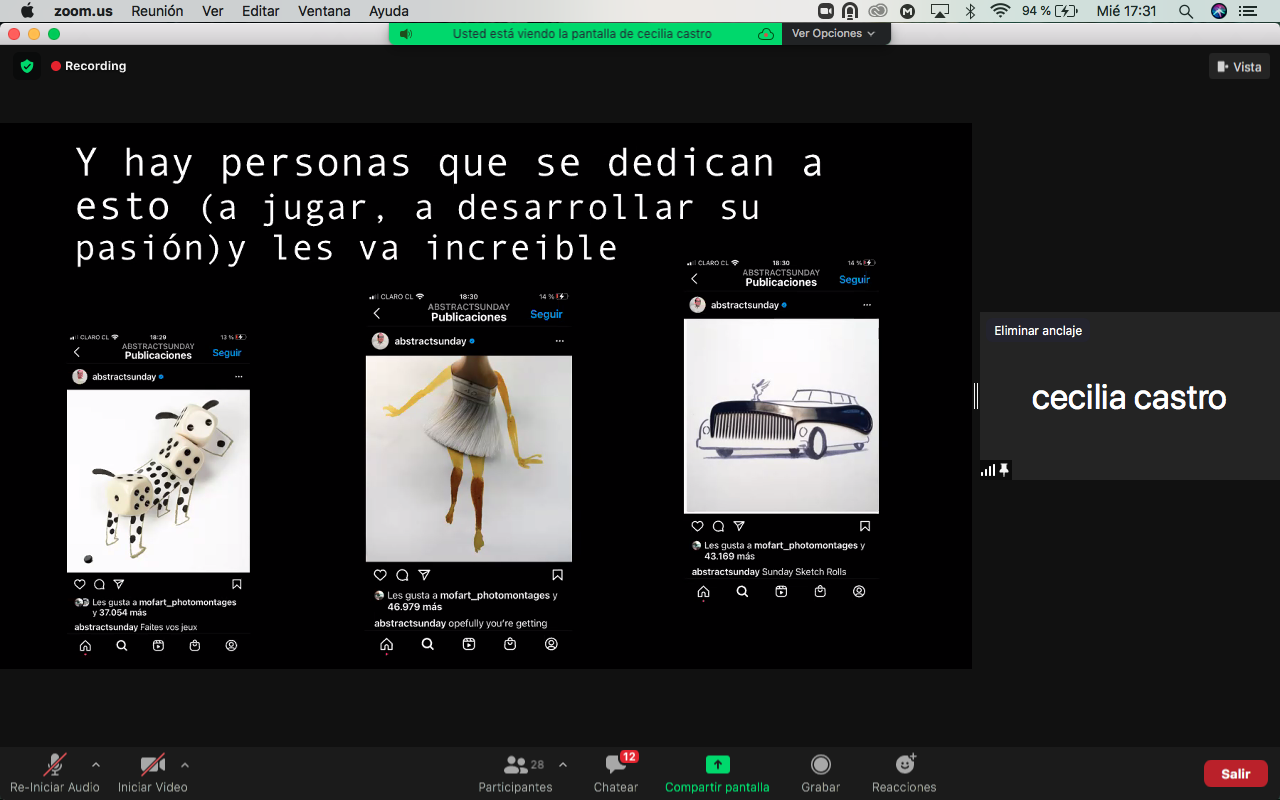Viewport: 1280px width, 800px height.
Task: Click the heart icon under dice dog post
Action: point(80,584)
